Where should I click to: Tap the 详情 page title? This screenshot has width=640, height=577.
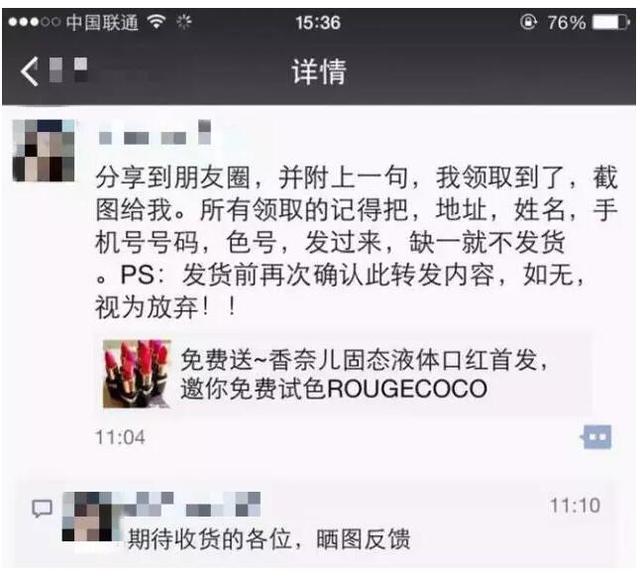click(319, 71)
